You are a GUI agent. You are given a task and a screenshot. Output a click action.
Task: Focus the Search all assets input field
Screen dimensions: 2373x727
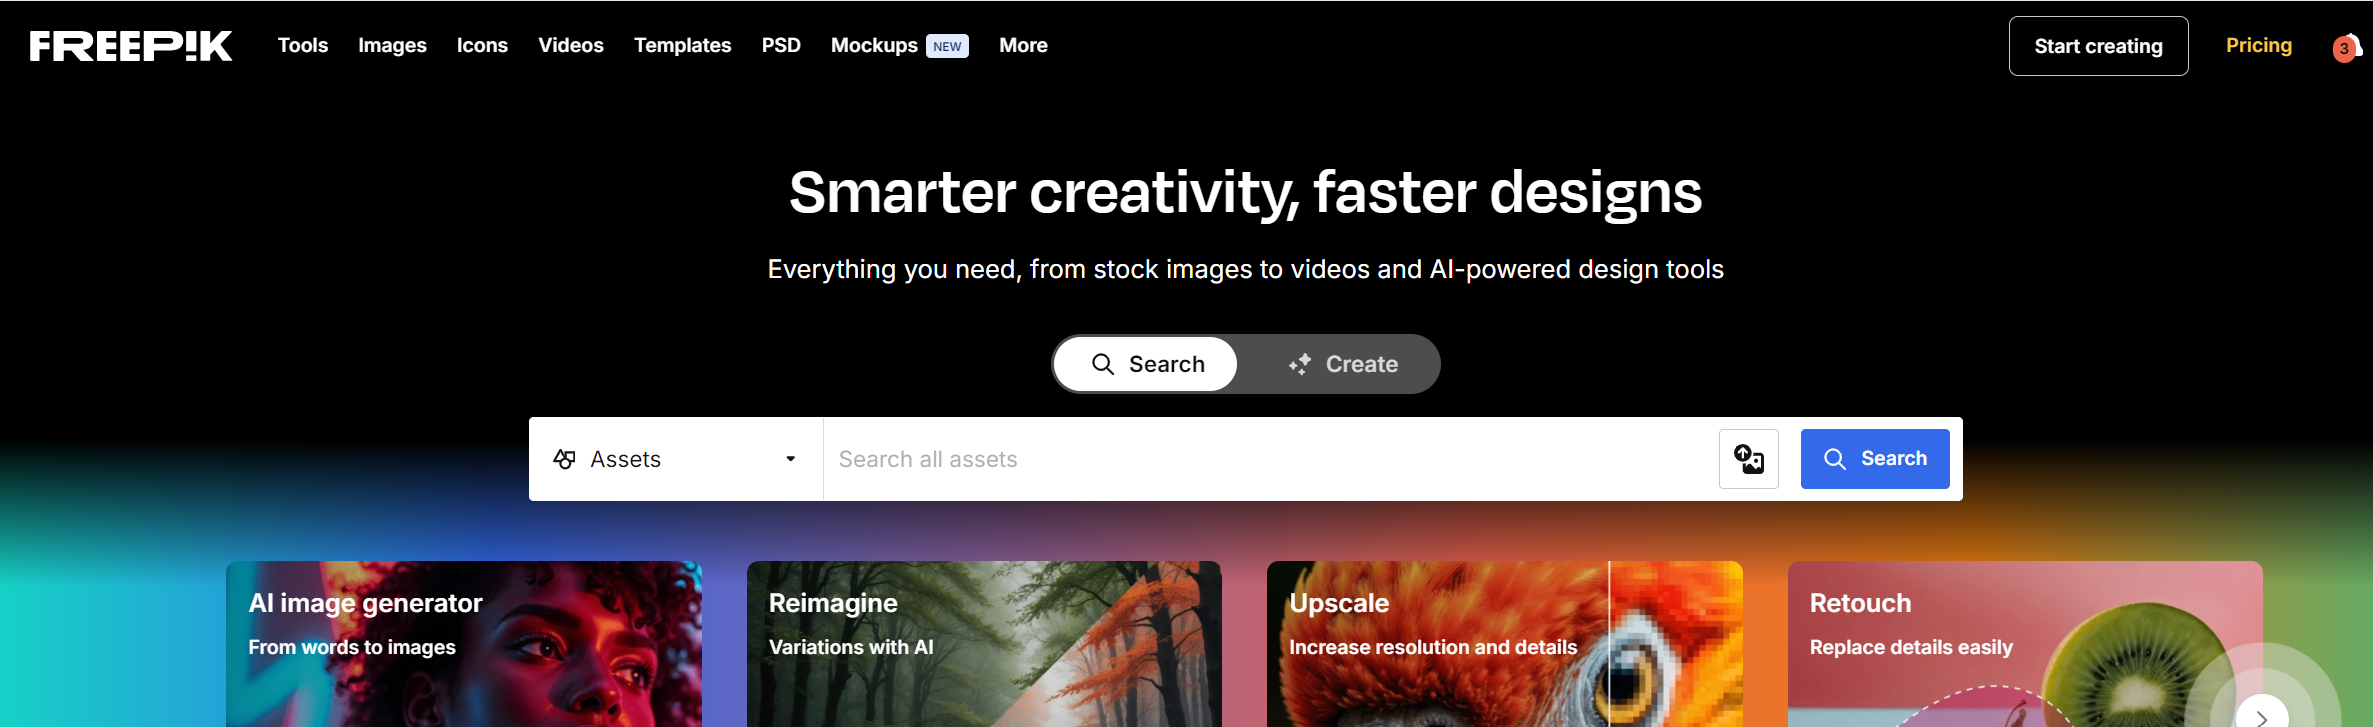pyautogui.click(x=1270, y=459)
